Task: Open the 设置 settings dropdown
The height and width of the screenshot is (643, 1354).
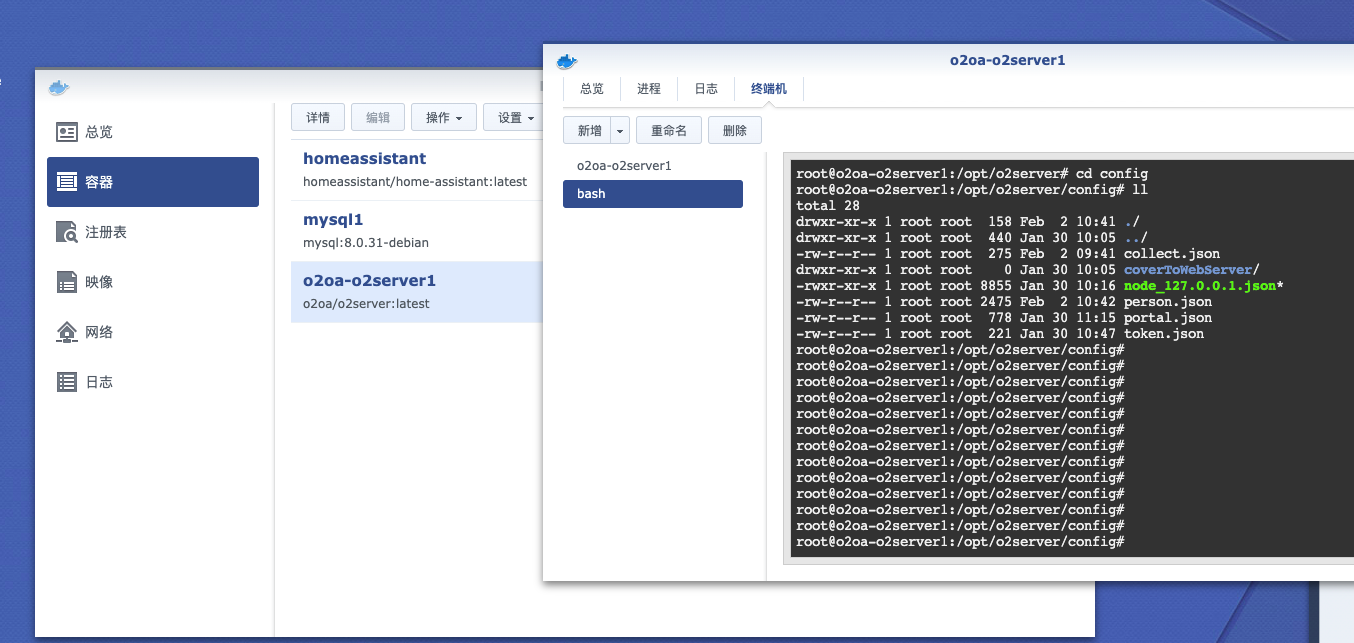Action: point(513,117)
